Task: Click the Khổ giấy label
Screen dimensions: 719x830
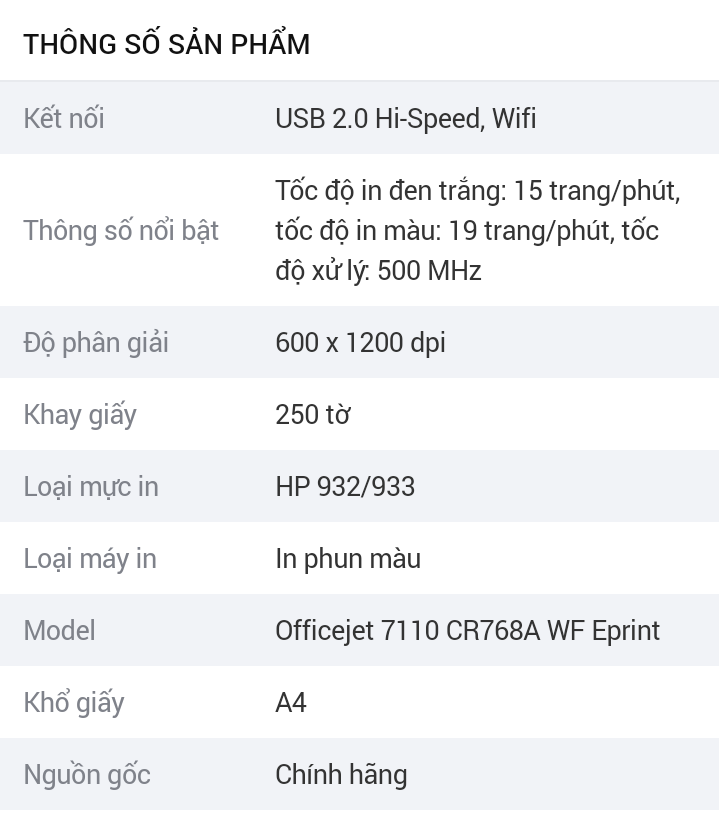Action: pos(74,702)
